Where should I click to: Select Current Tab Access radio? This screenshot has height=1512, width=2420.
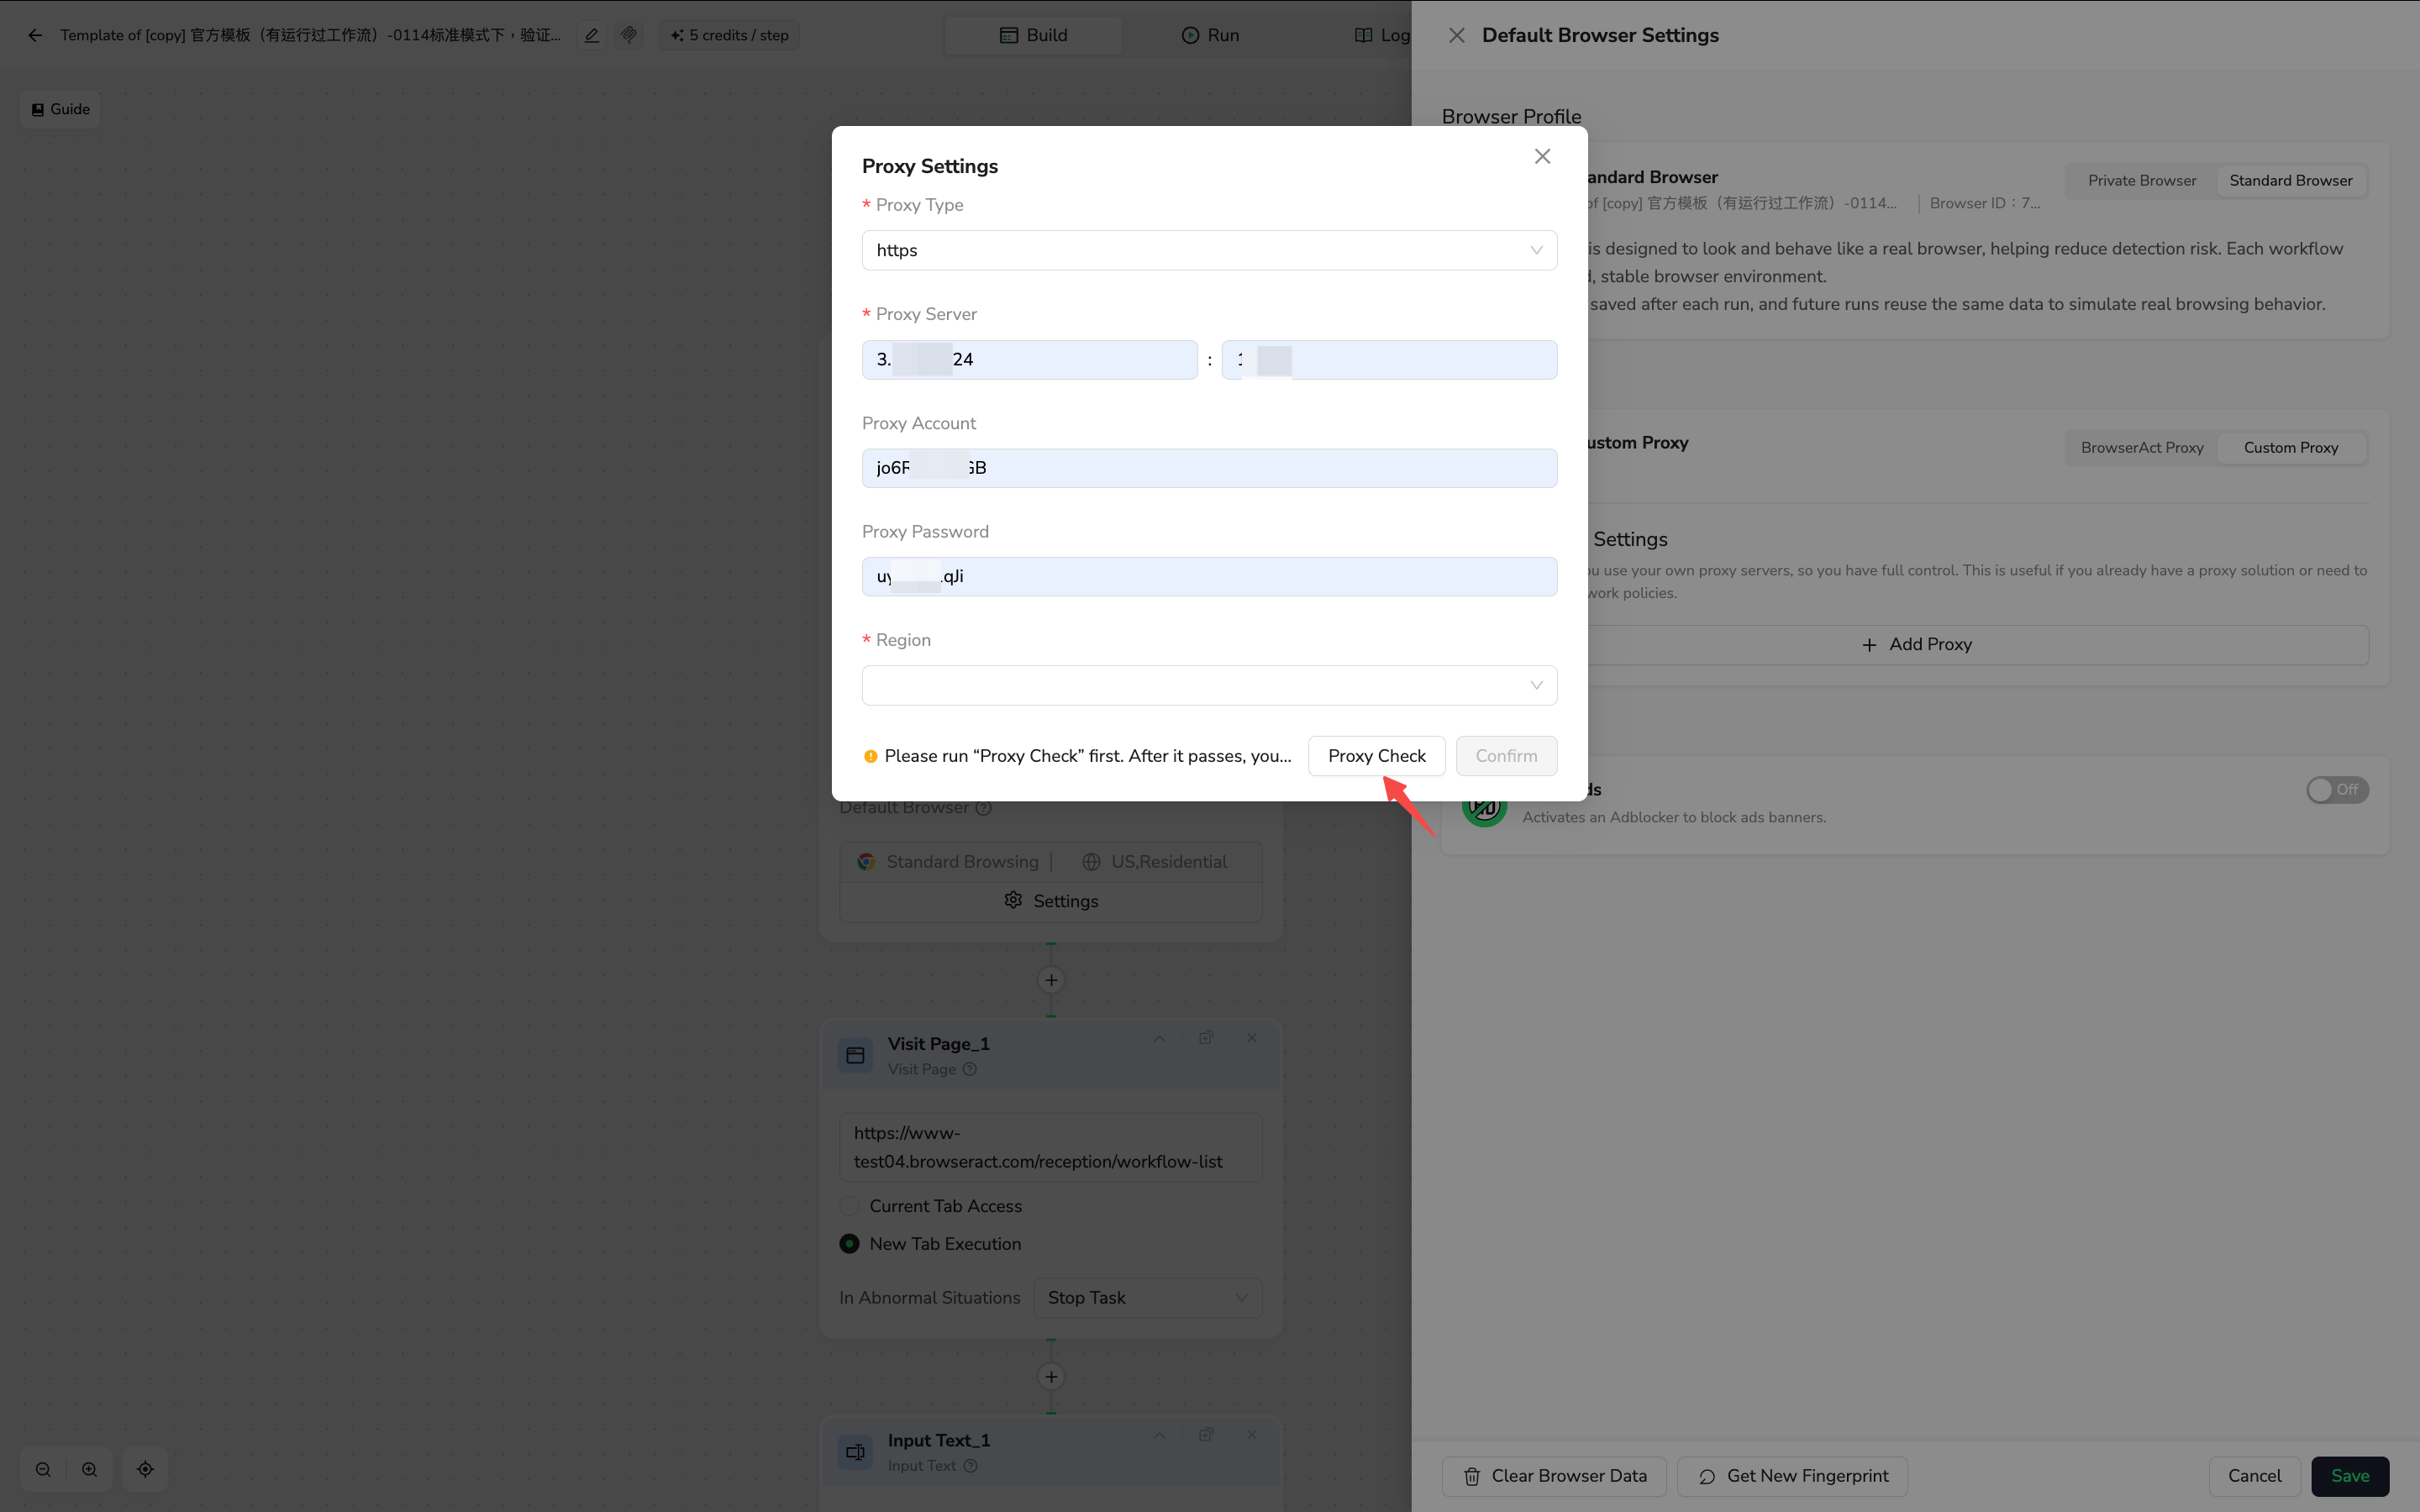849,1206
